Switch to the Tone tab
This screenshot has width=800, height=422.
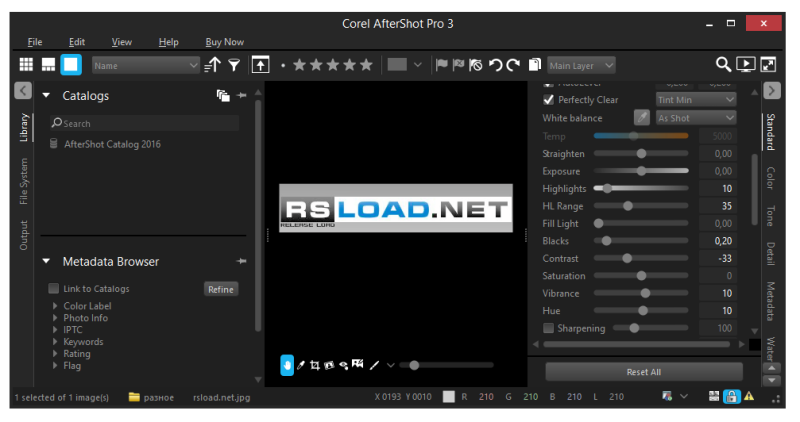770,216
